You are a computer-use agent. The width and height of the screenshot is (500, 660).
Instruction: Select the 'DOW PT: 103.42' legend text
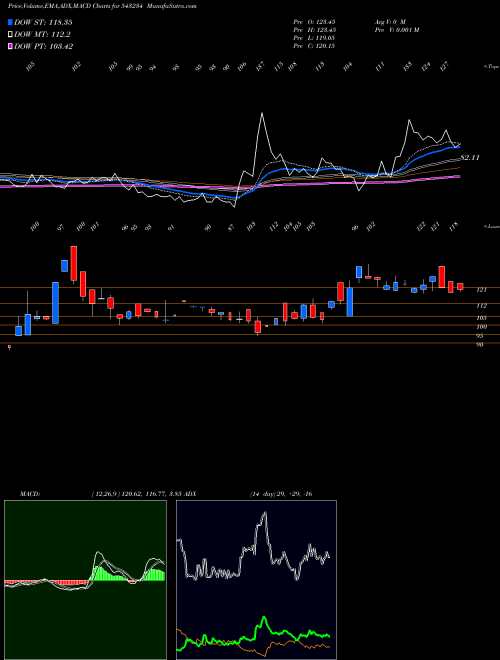(43, 47)
